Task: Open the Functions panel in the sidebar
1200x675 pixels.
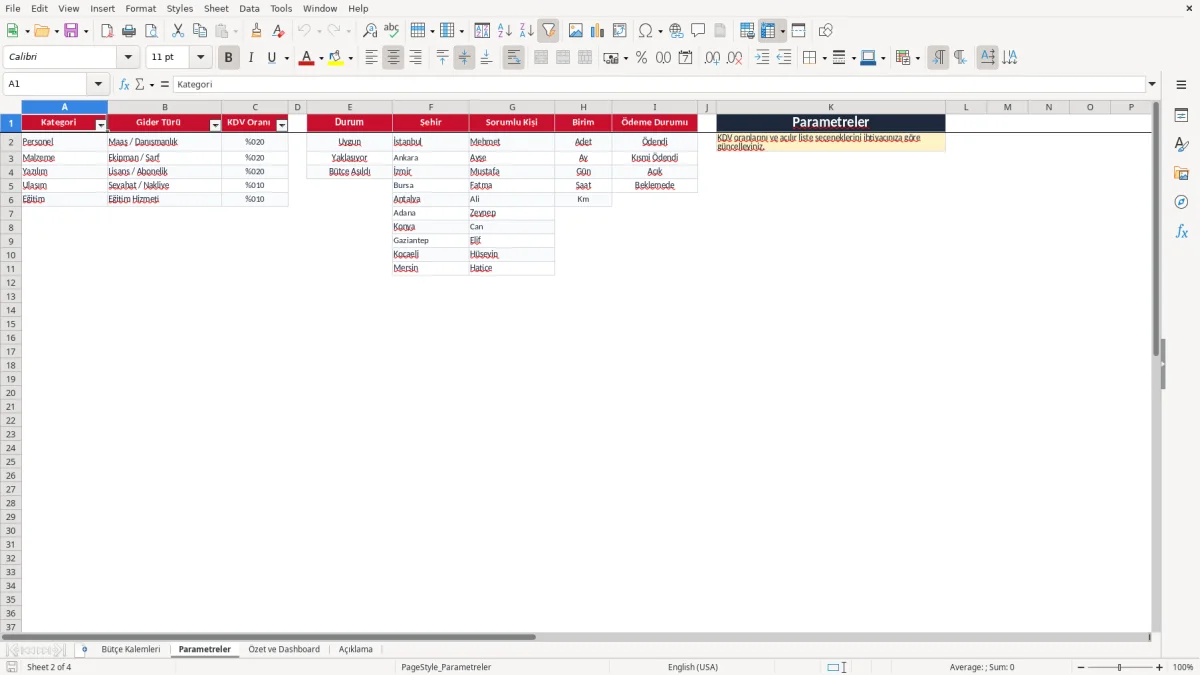Action: [x=1181, y=231]
